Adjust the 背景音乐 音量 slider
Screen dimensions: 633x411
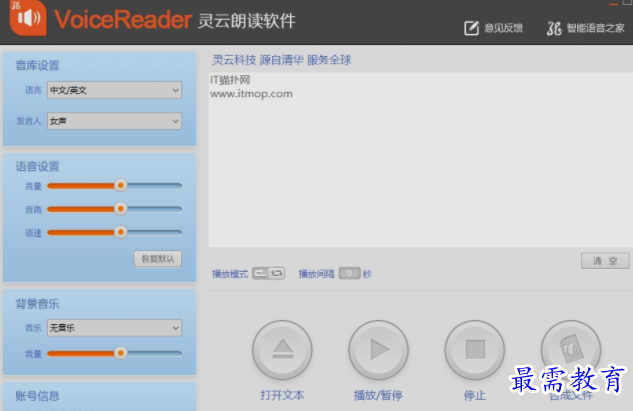[x=120, y=353]
